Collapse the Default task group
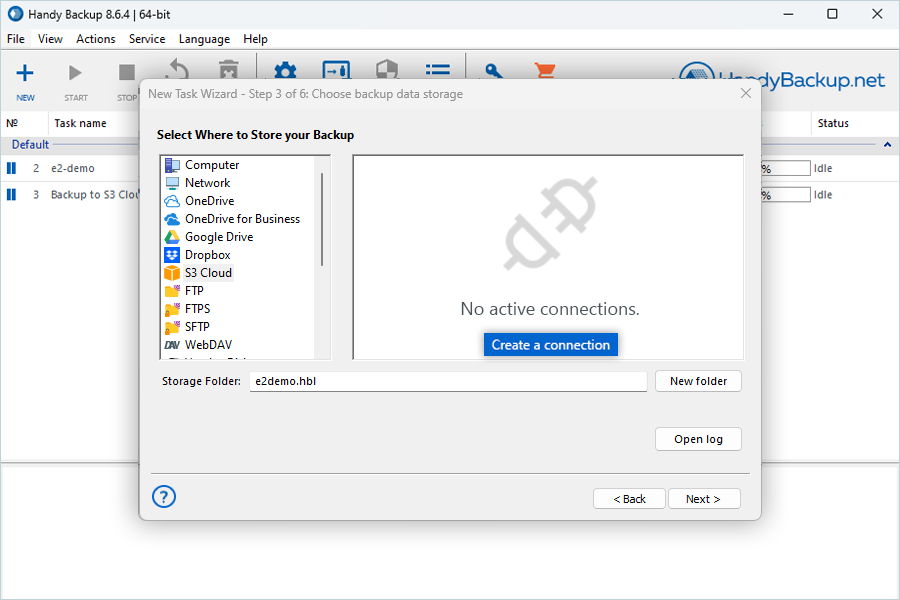The height and width of the screenshot is (600, 900). (887, 145)
